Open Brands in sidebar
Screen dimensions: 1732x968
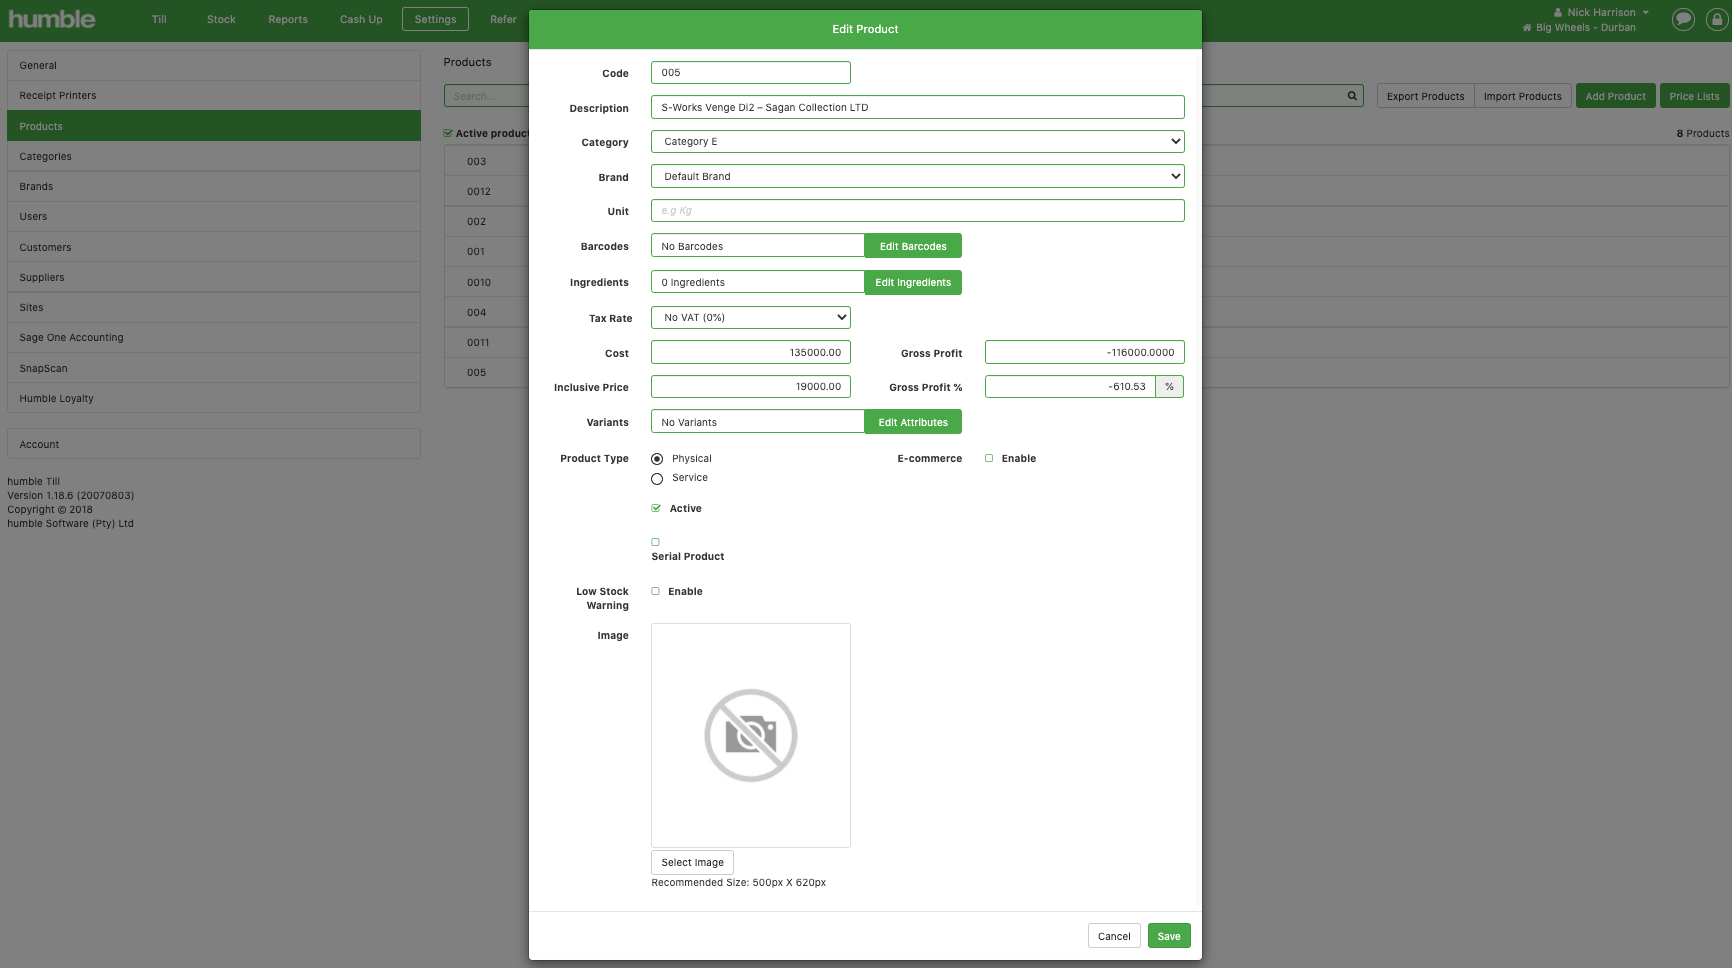214,186
